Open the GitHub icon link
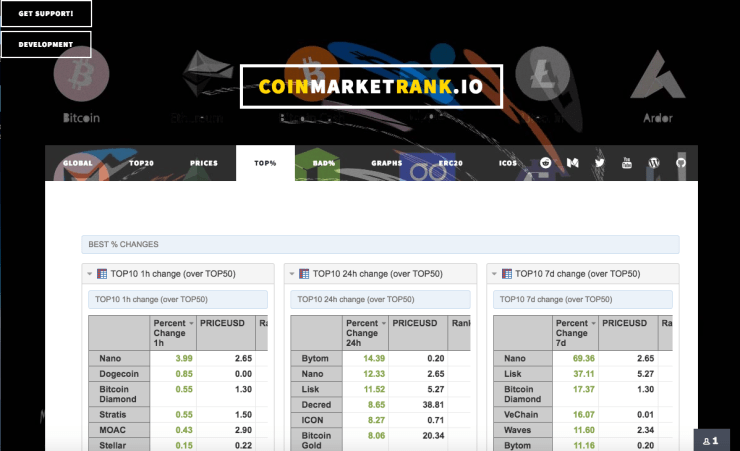This screenshot has width=740, height=451. point(681,163)
